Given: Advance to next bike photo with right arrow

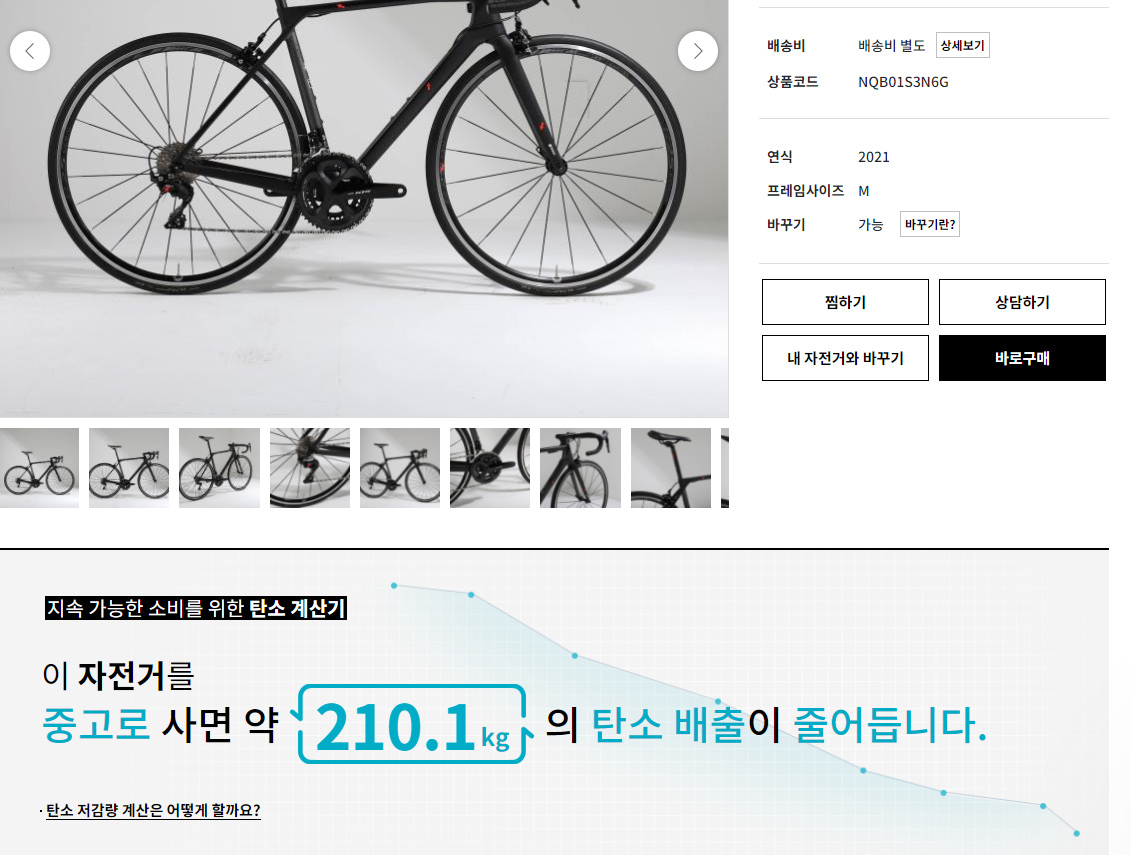Looking at the screenshot, I should 697,51.
